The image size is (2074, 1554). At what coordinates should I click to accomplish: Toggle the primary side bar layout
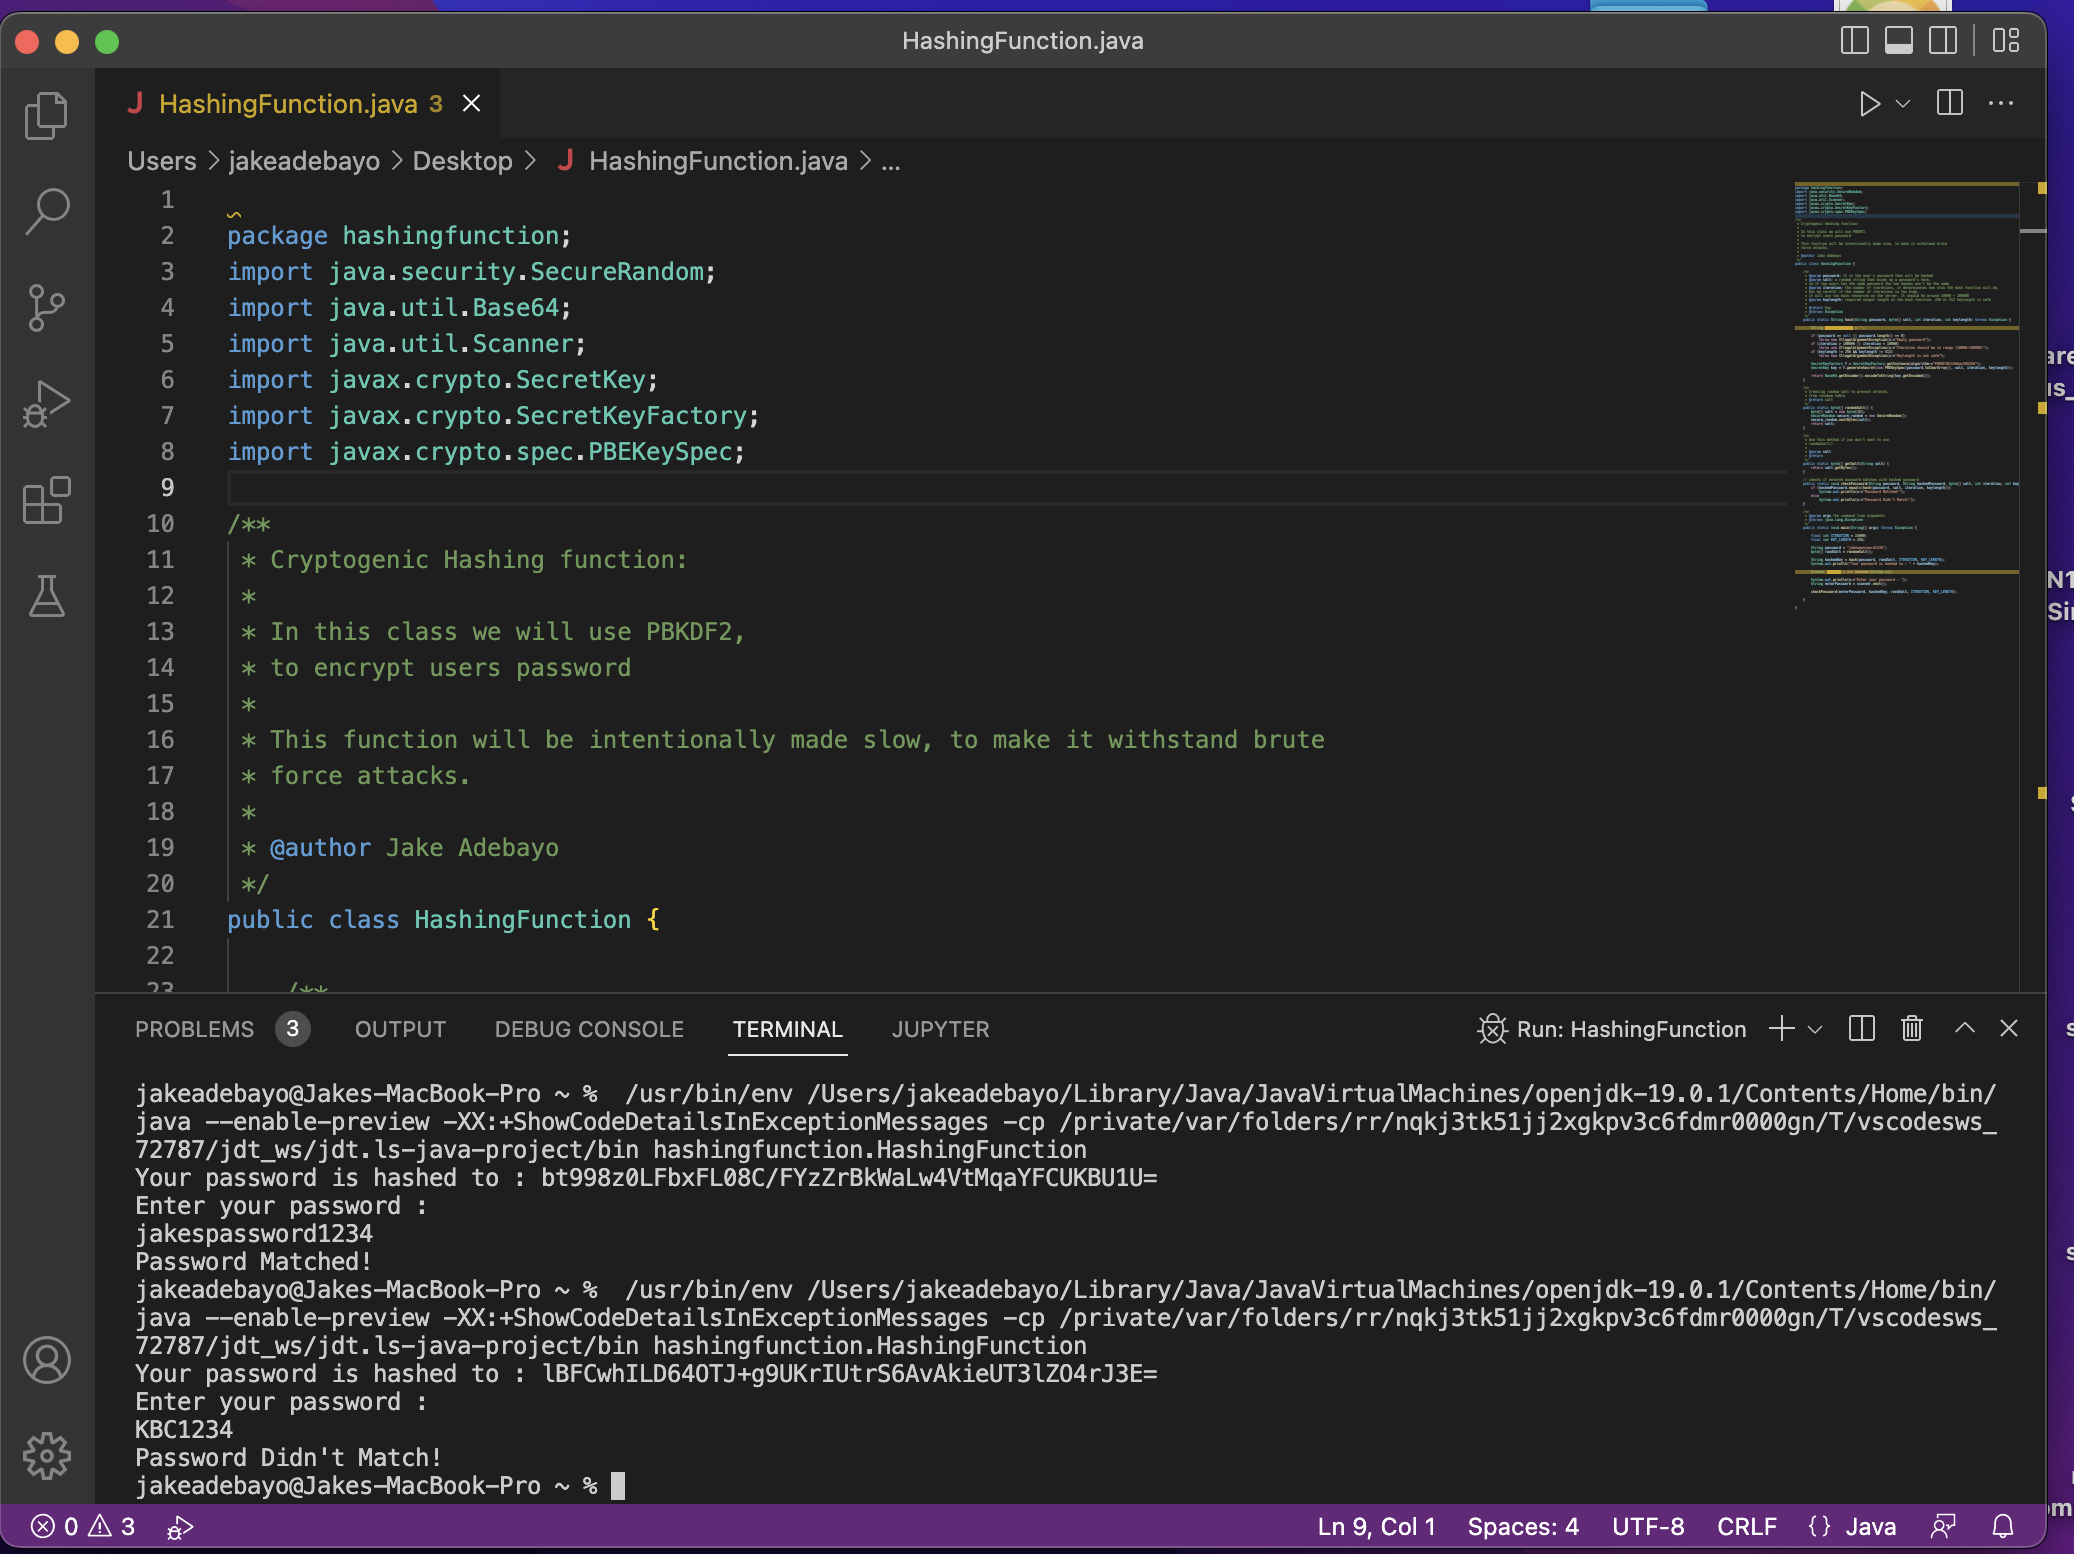[1855, 40]
